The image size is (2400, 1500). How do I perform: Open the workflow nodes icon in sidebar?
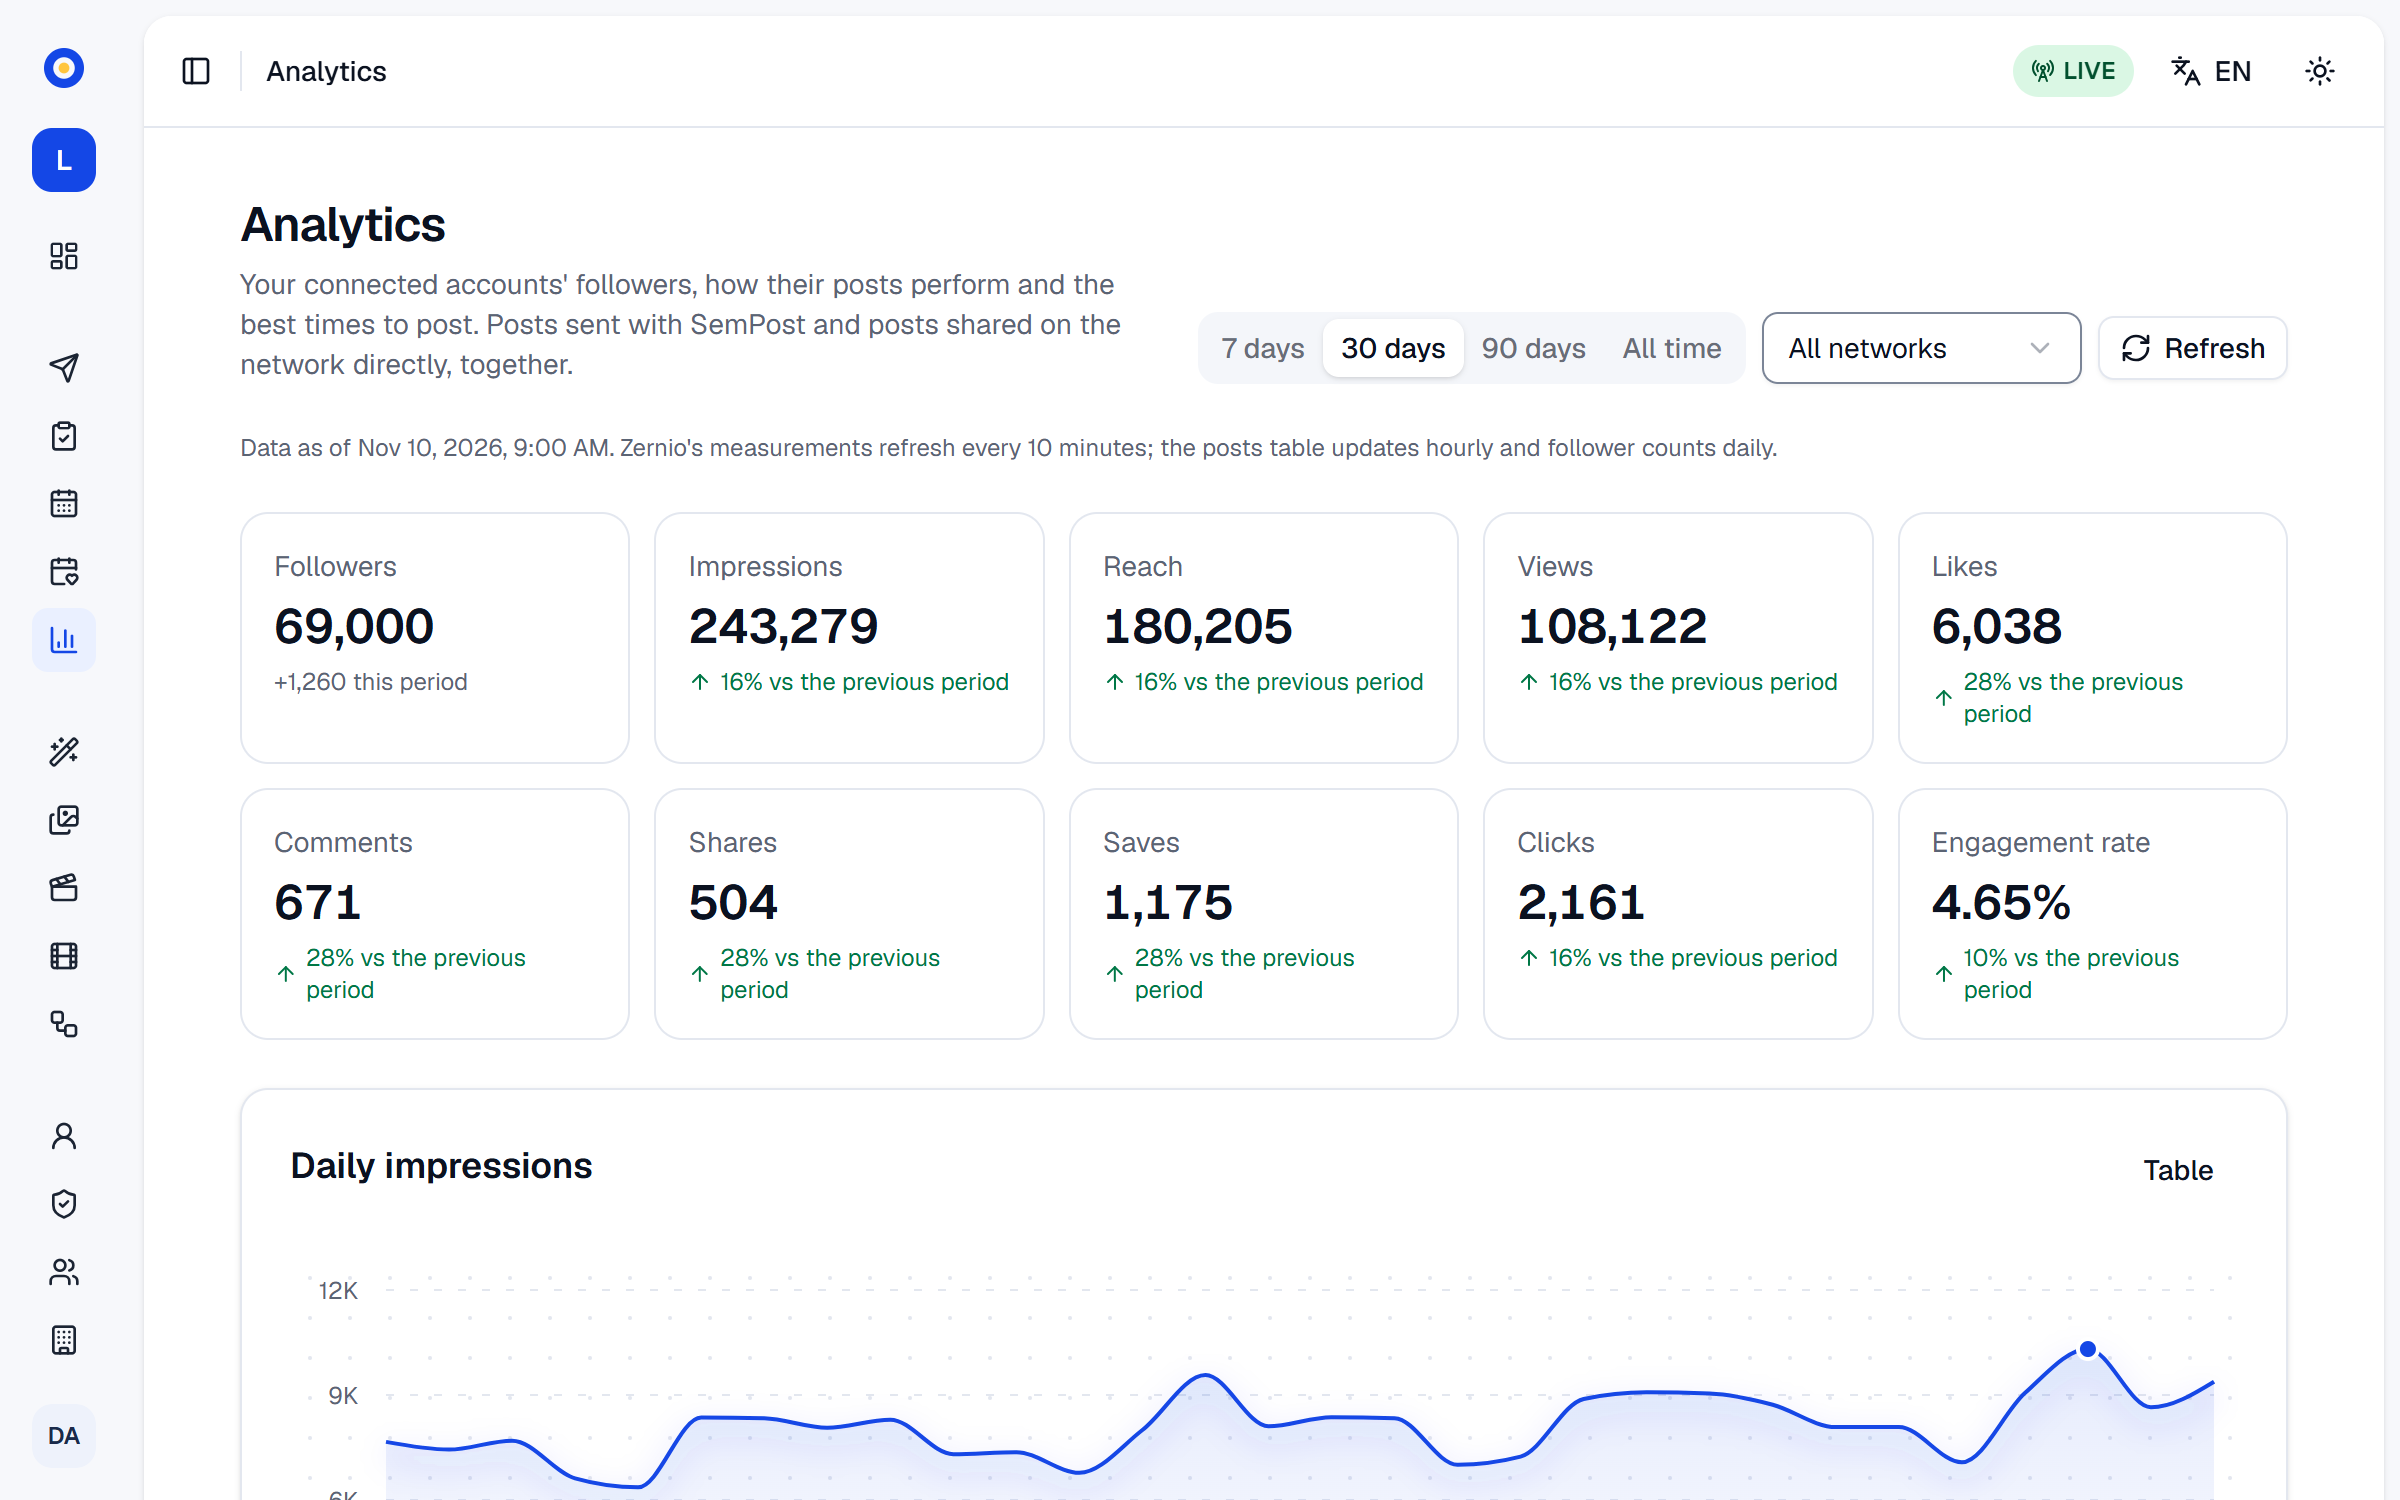[x=64, y=1024]
